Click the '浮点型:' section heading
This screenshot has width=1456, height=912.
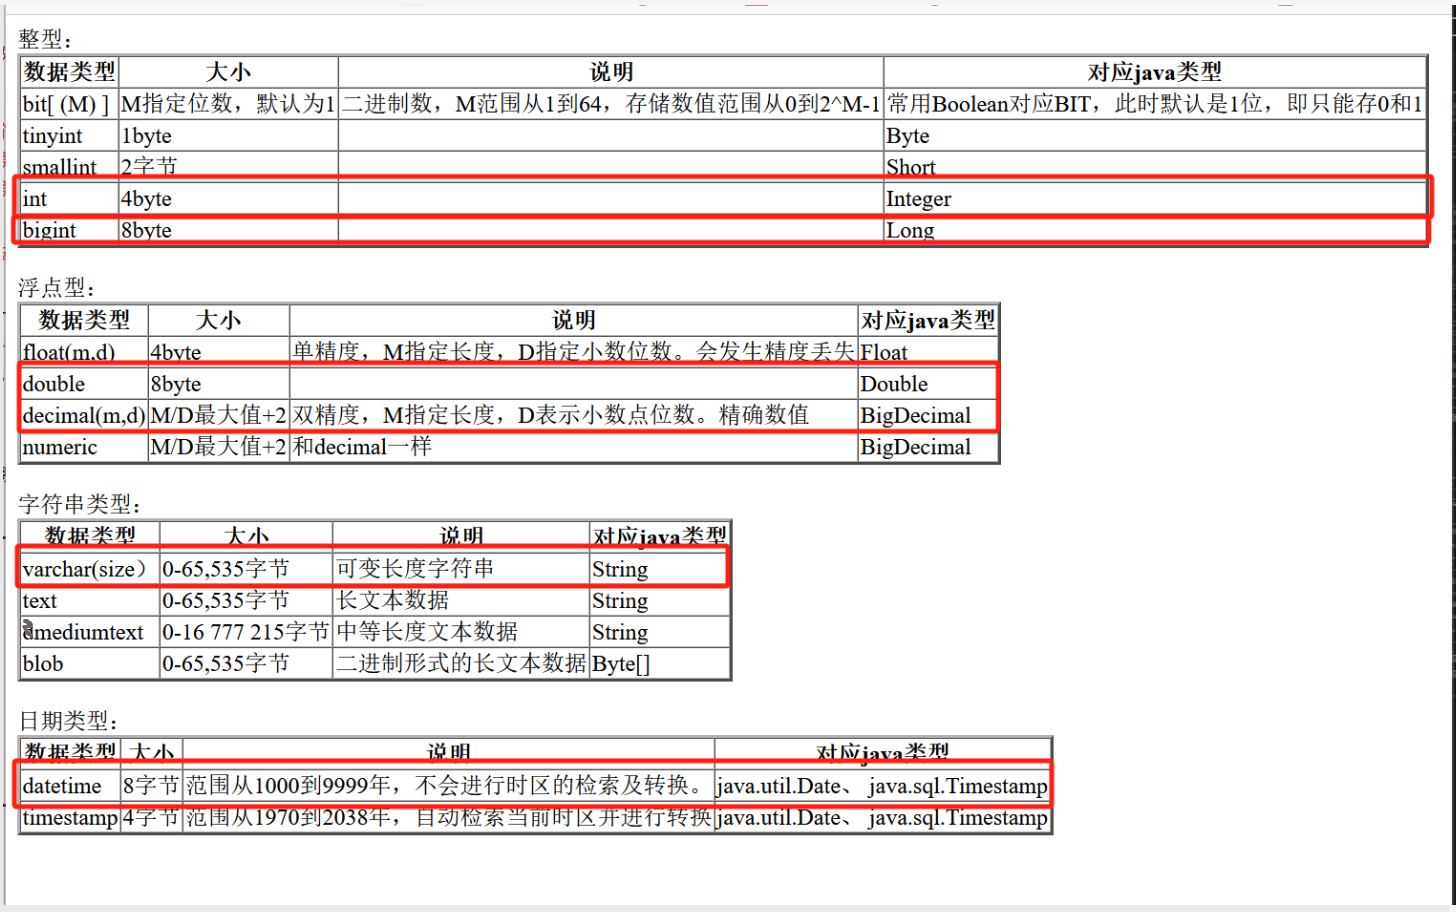point(57,288)
